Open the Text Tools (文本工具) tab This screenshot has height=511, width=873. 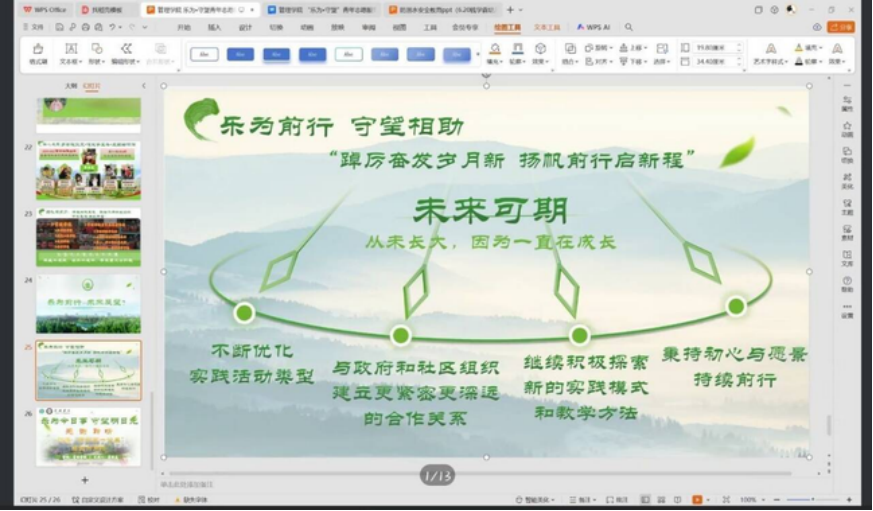[547, 27]
